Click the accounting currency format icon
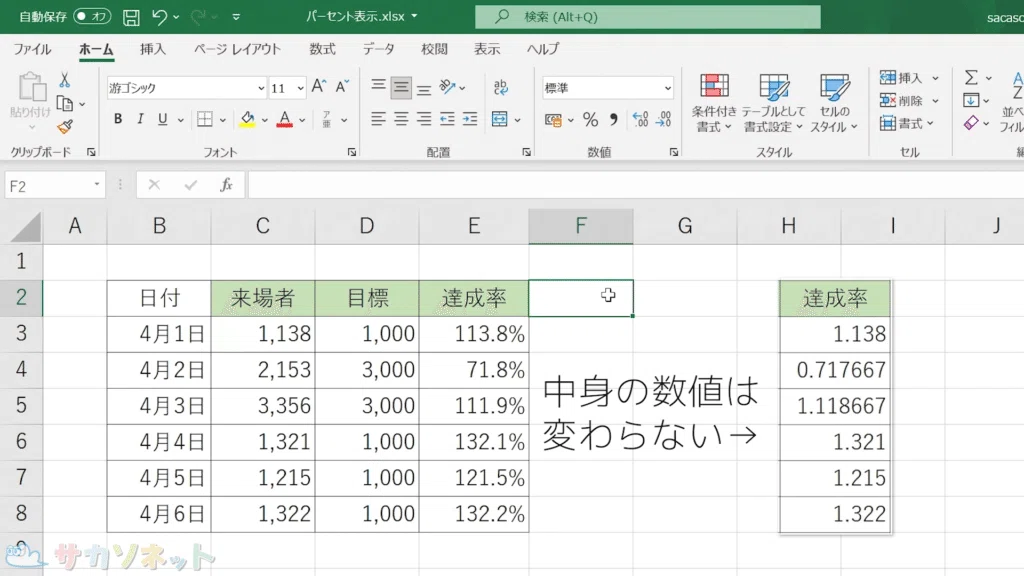Image resolution: width=1024 pixels, height=576 pixels. 552,120
